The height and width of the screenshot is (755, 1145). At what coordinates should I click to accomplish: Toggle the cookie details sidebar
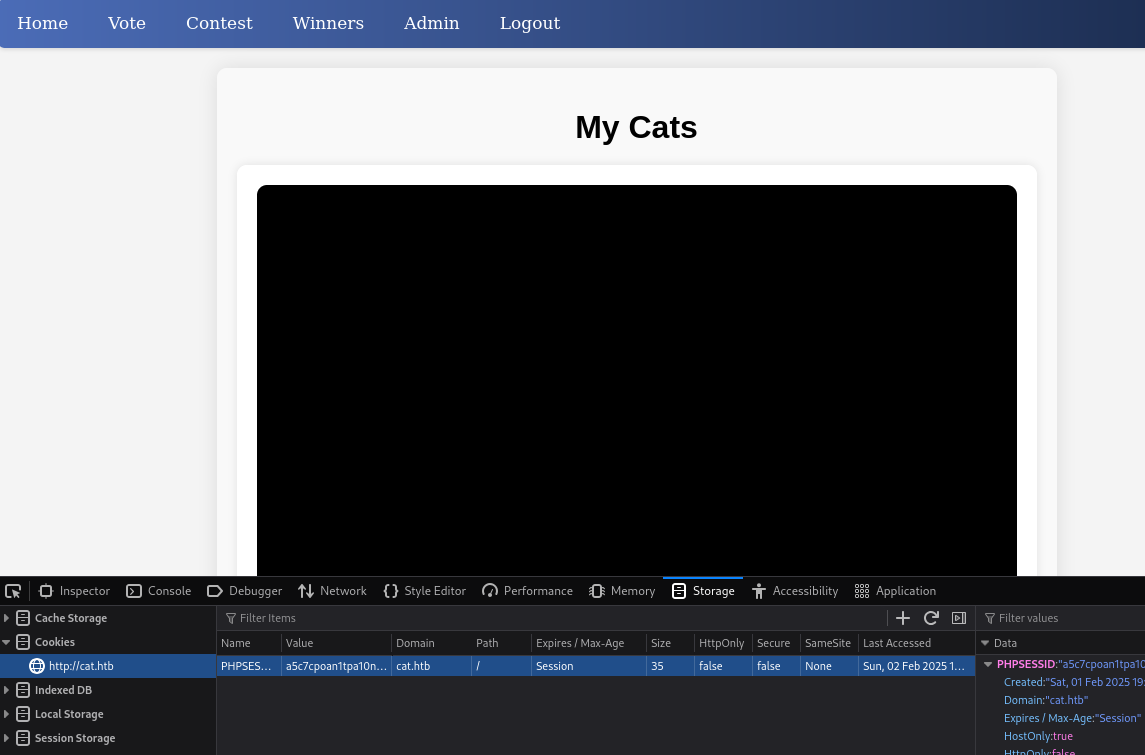tap(959, 618)
